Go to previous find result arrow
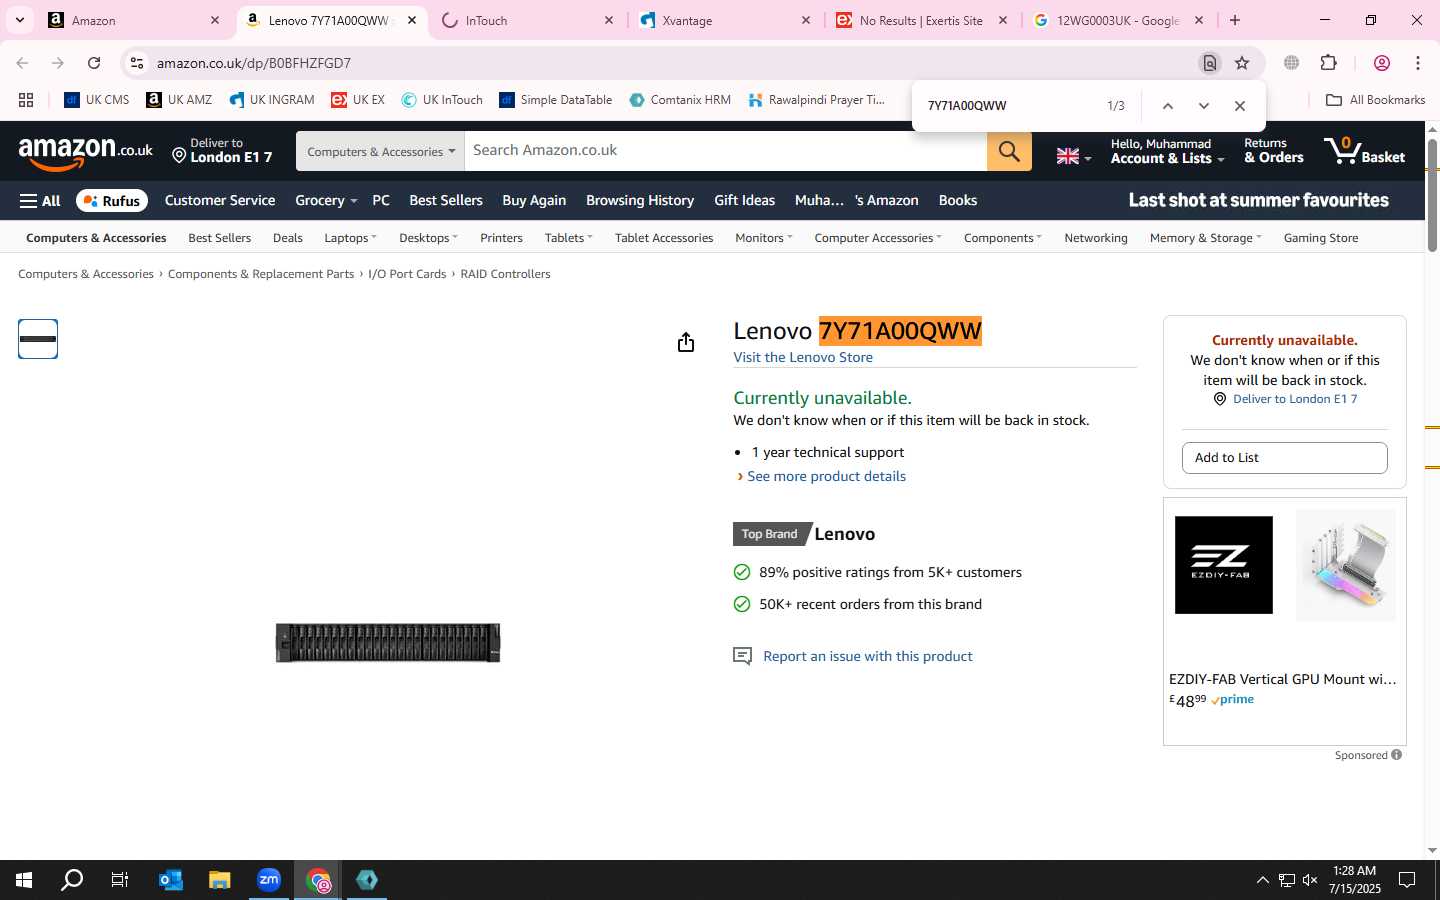Viewport: 1440px width, 900px height. [x=1167, y=106]
